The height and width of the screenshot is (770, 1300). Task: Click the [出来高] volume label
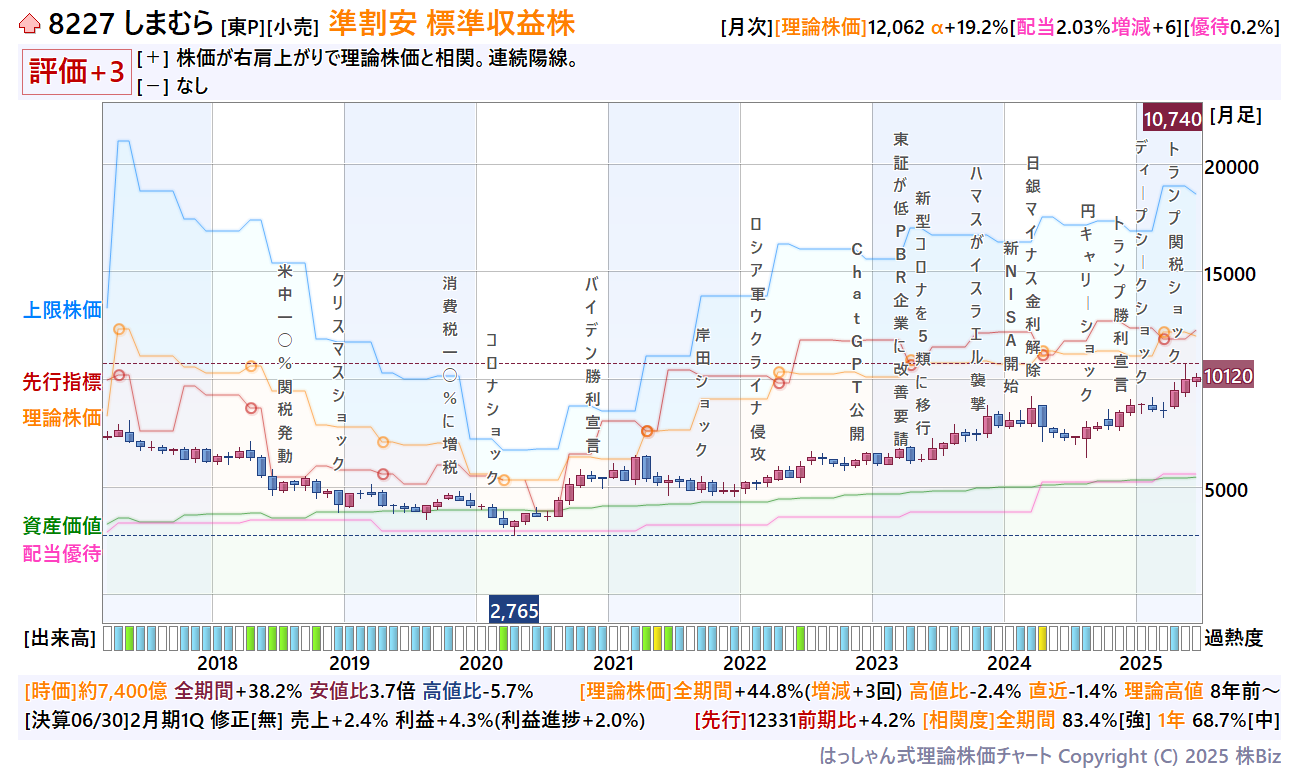pos(59,638)
